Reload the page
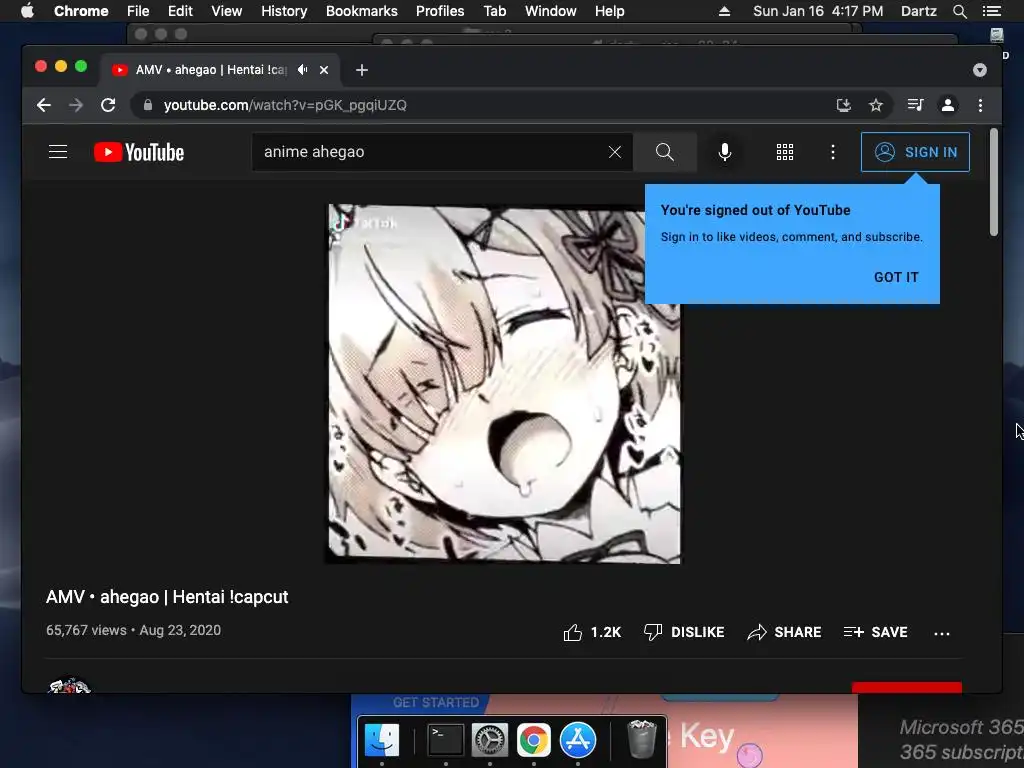Viewport: 1024px width, 768px height. coord(108,105)
